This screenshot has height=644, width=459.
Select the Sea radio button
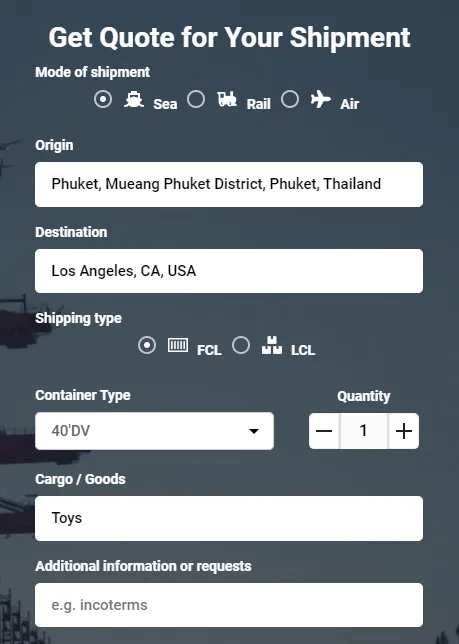pos(103,99)
